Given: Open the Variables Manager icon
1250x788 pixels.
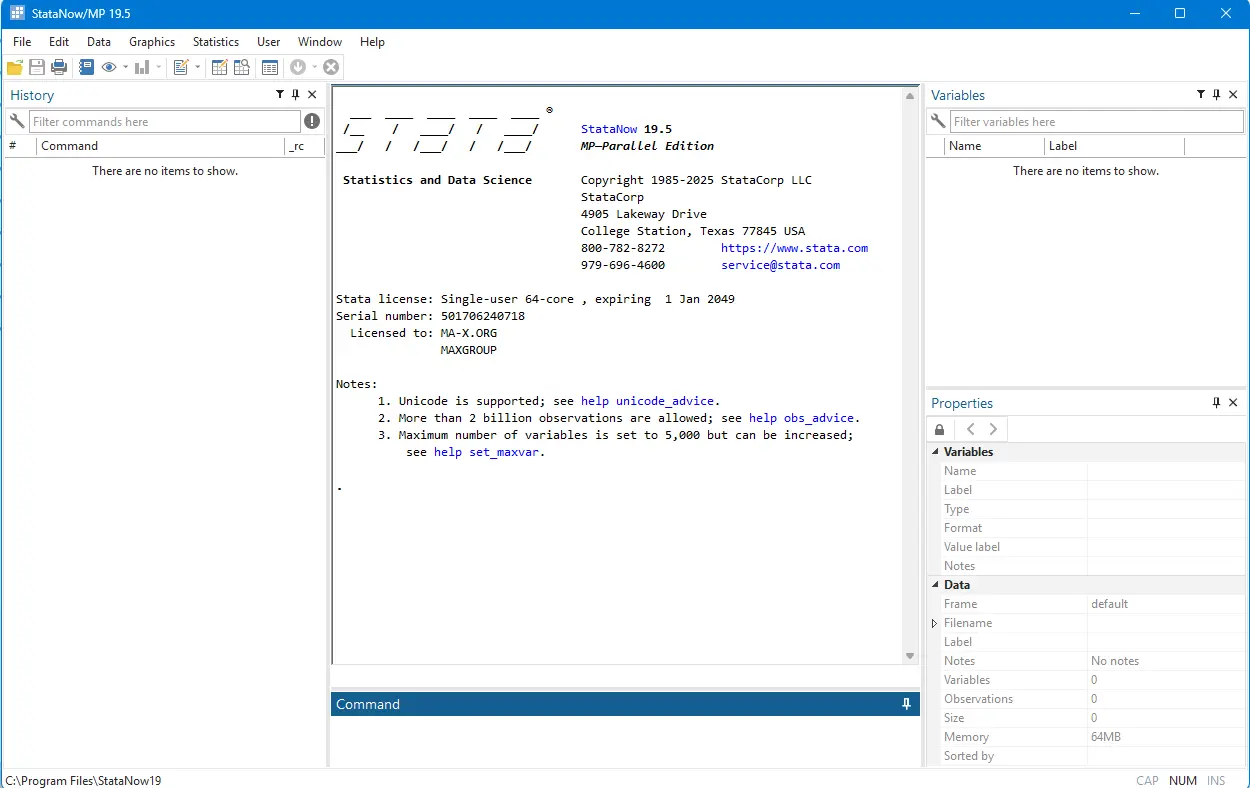Looking at the screenshot, I should pyautogui.click(x=270, y=67).
